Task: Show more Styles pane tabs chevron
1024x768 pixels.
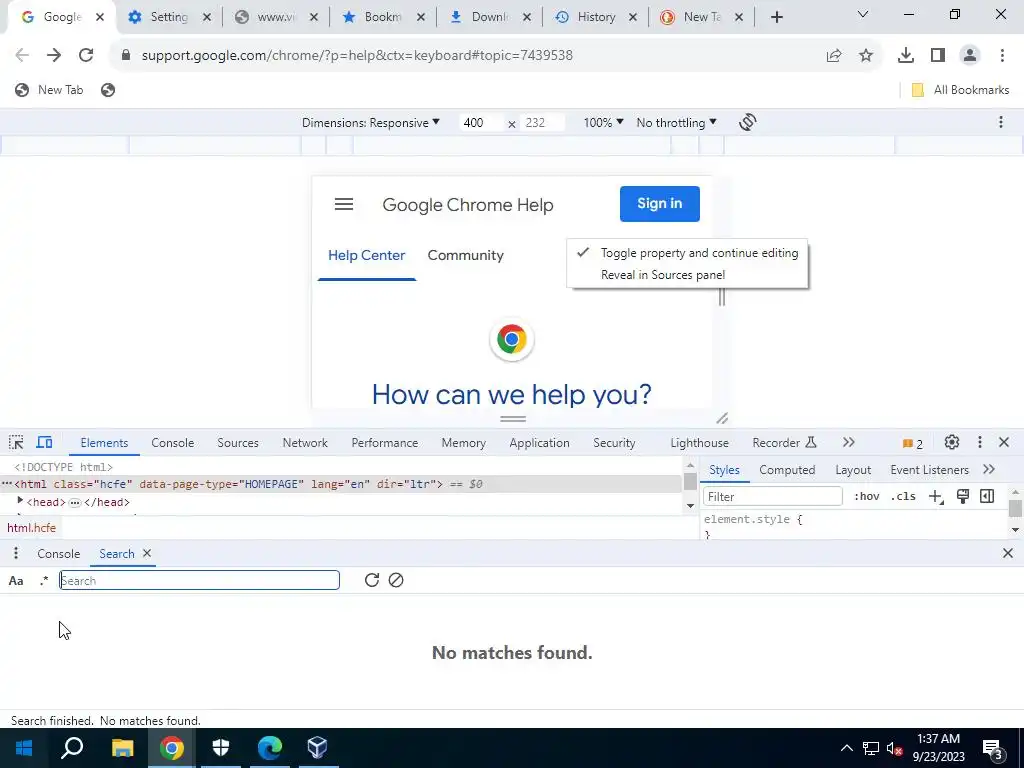Action: (989, 470)
